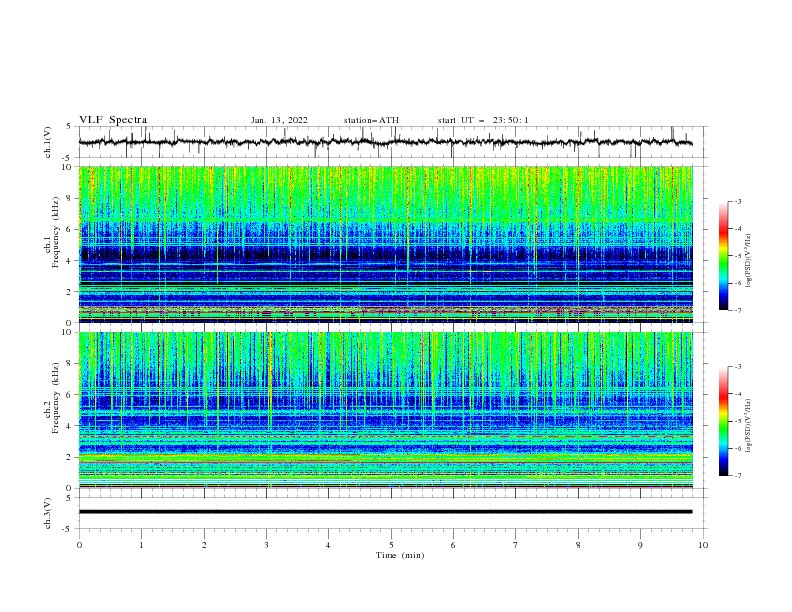Click the ch.3(V) flat waveform trace

[385, 512]
